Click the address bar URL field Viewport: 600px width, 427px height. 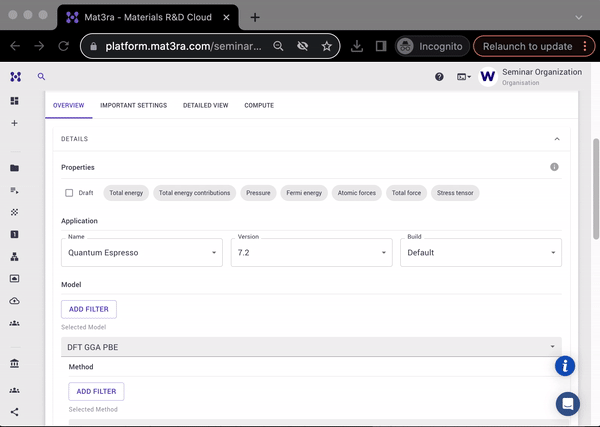pos(184,46)
